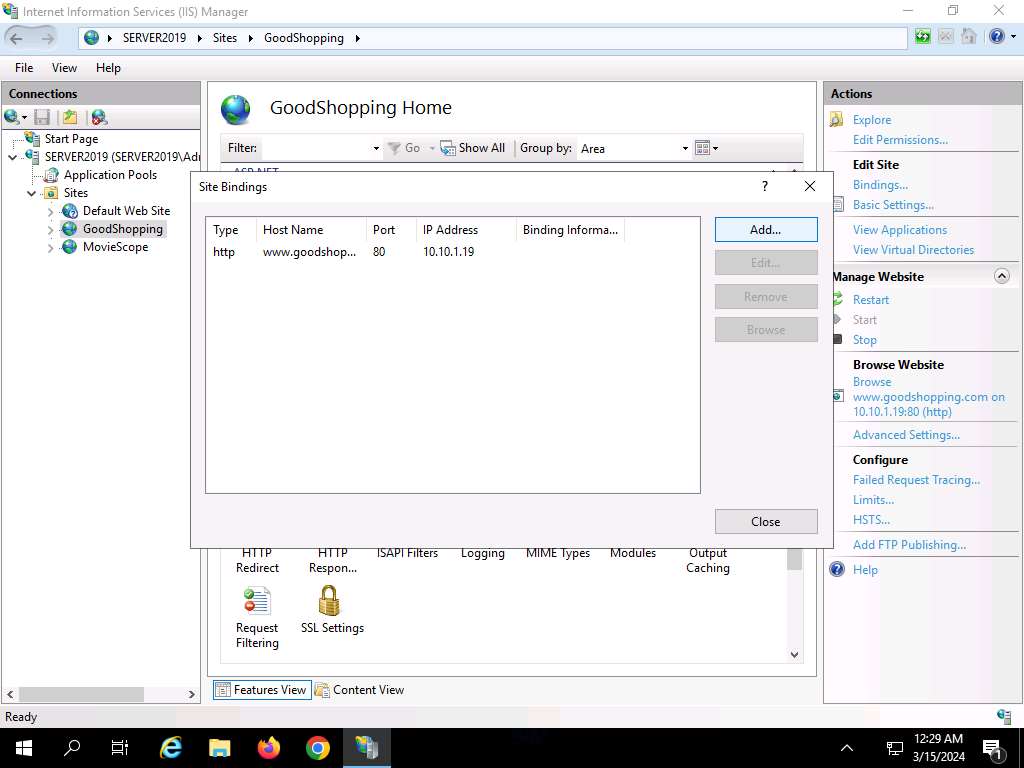Click the Filter text input field
Screen dimensions: 1024x768
(x=315, y=148)
